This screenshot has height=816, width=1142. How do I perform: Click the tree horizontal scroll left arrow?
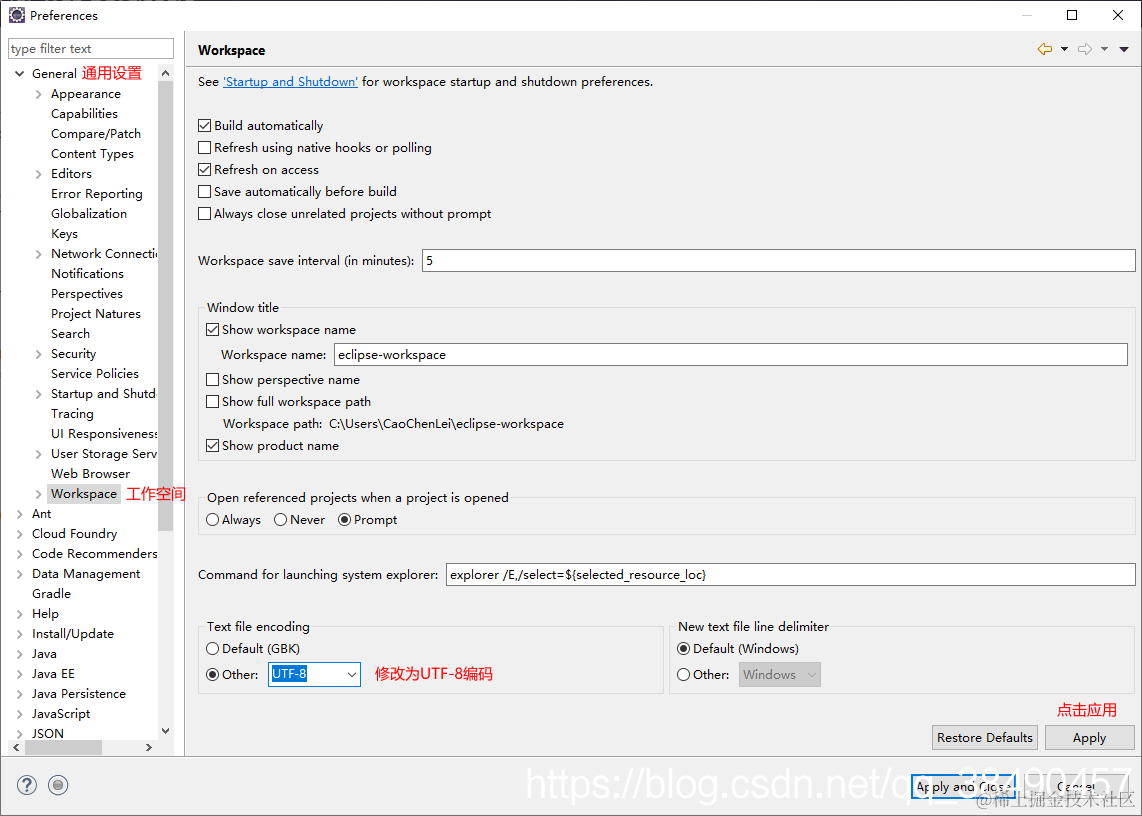pyautogui.click(x=17, y=748)
